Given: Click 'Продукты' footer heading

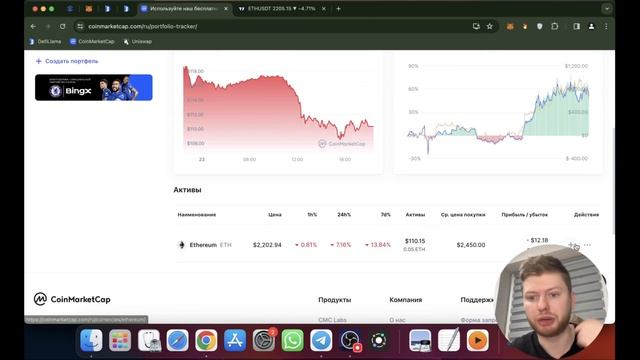Looking at the screenshot, I should click(335, 300).
